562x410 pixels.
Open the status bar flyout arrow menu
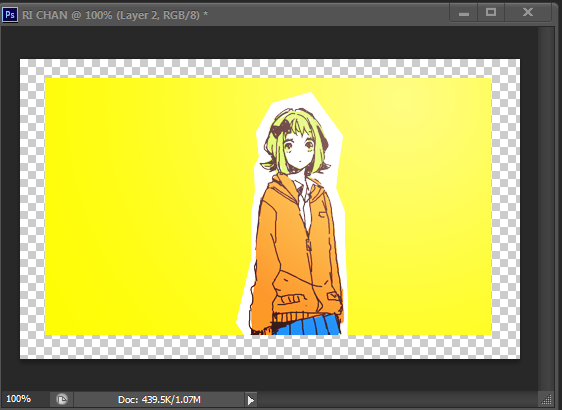pos(251,400)
